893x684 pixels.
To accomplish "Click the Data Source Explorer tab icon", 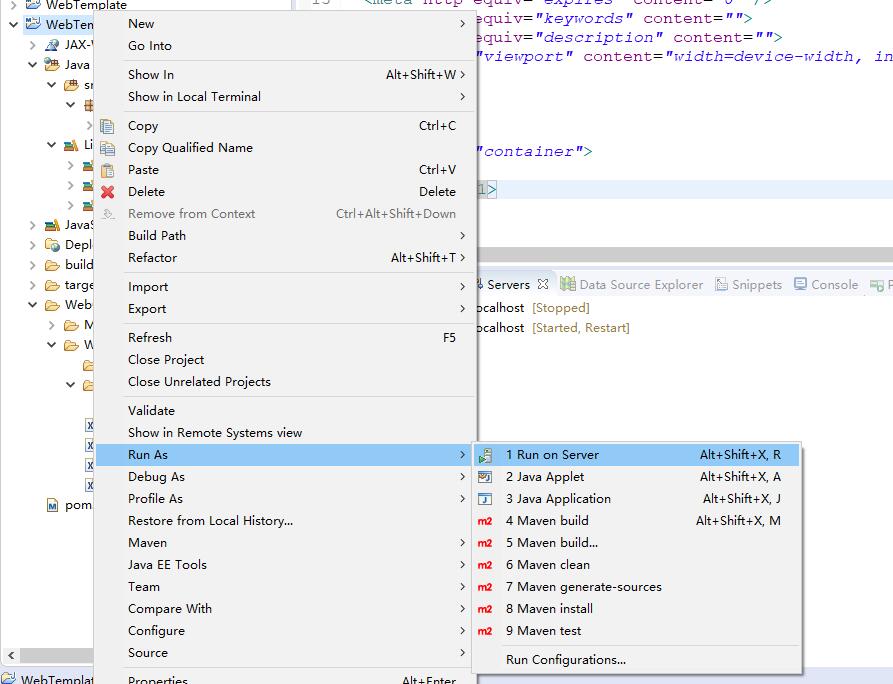I will [568, 284].
